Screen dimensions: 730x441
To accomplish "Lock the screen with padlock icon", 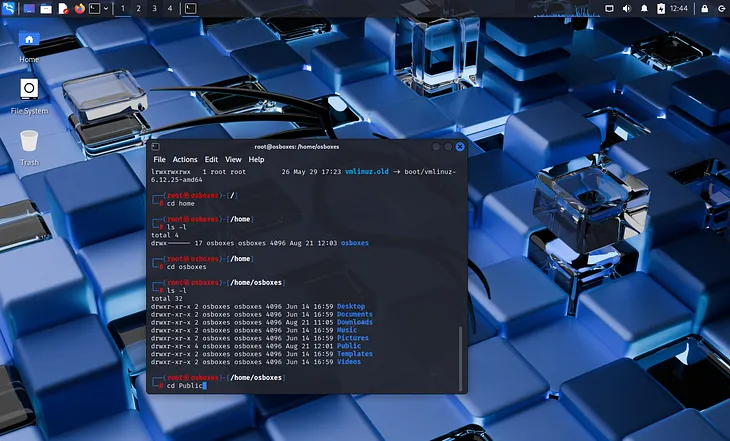I will tap(704, 8).
